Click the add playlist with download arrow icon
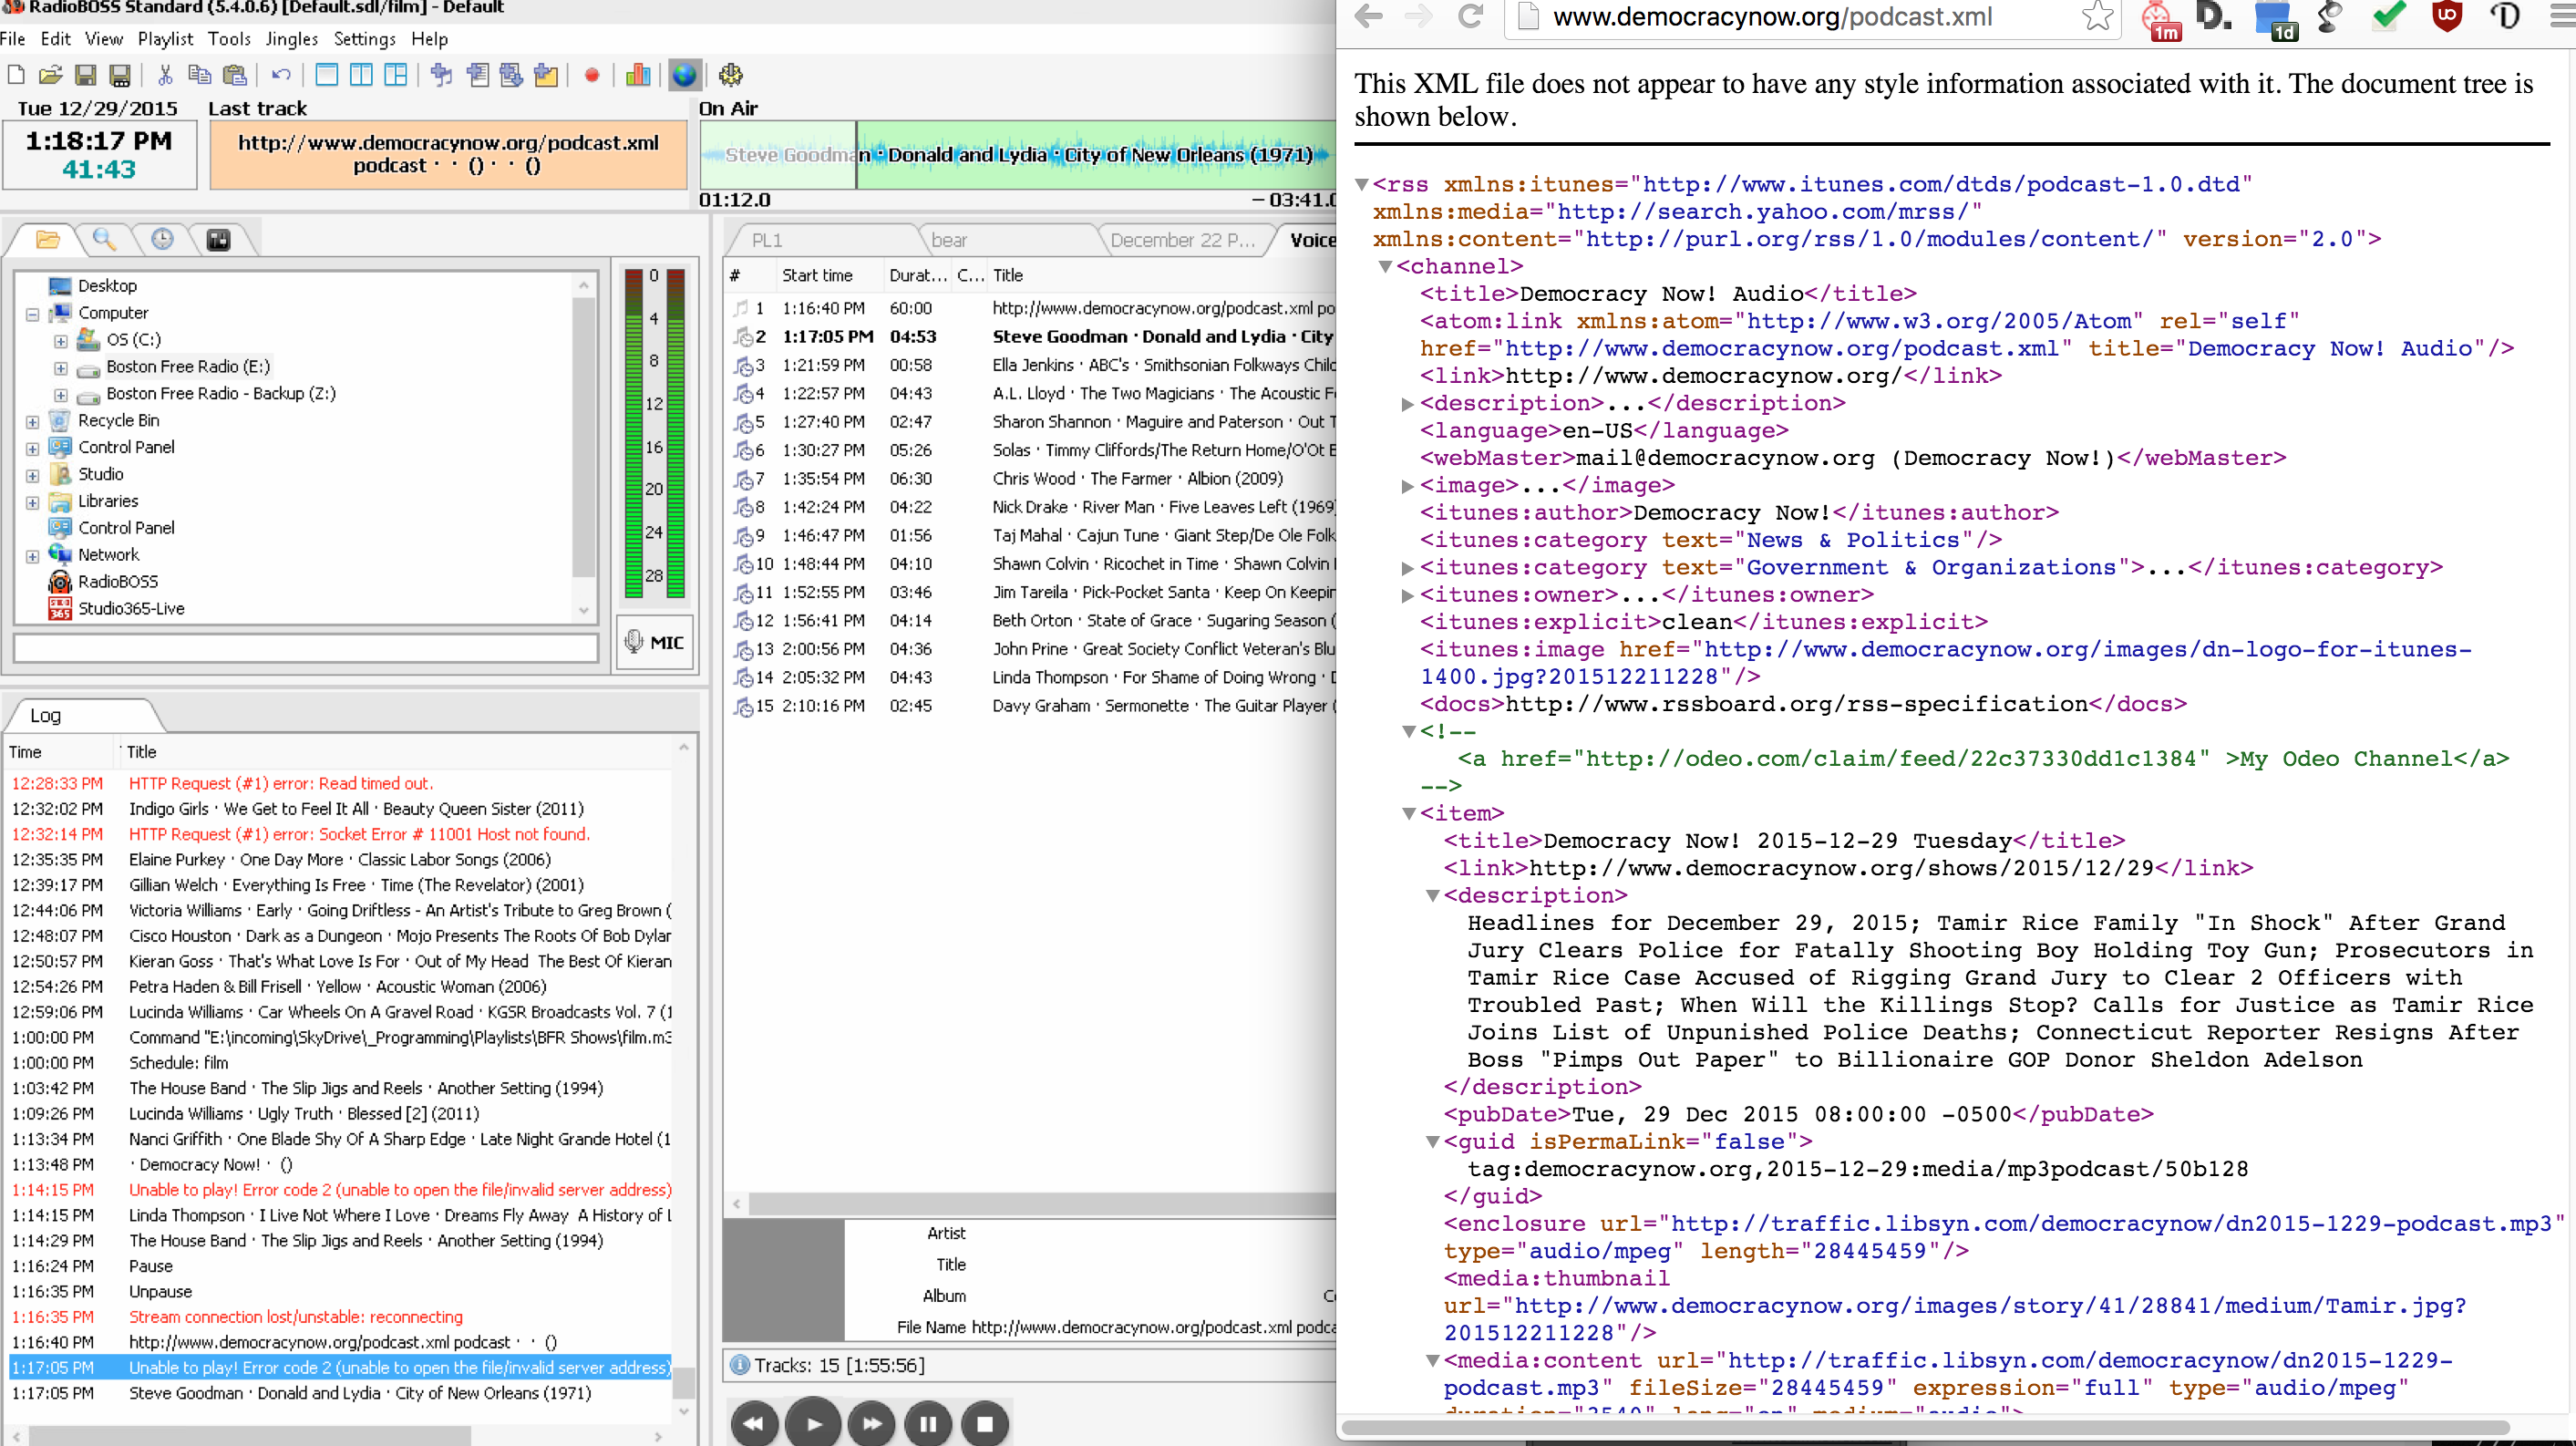 tap(511, 75)
